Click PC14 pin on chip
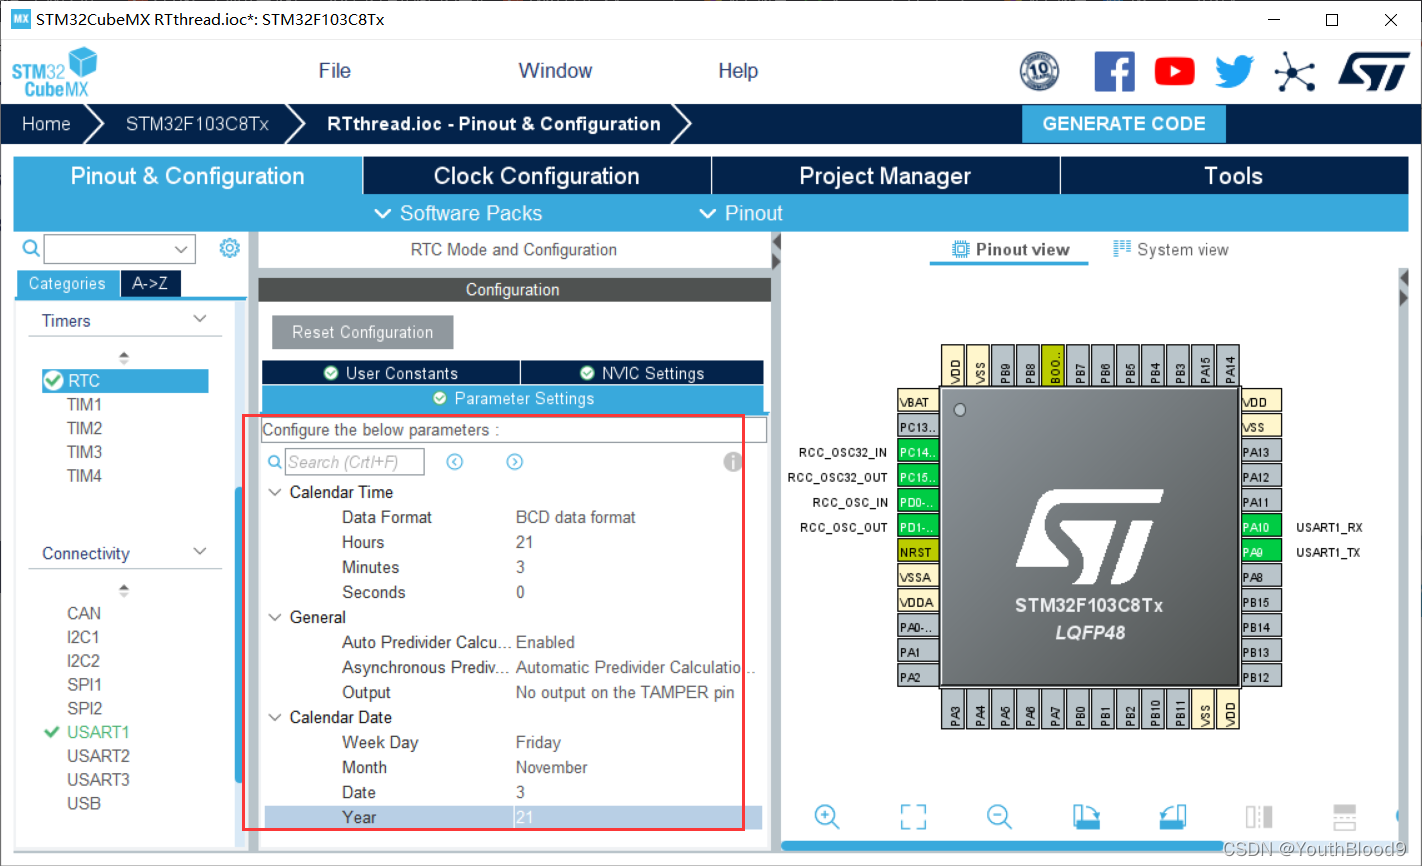This screenshot has width=1422, height=866. point(918,452)
